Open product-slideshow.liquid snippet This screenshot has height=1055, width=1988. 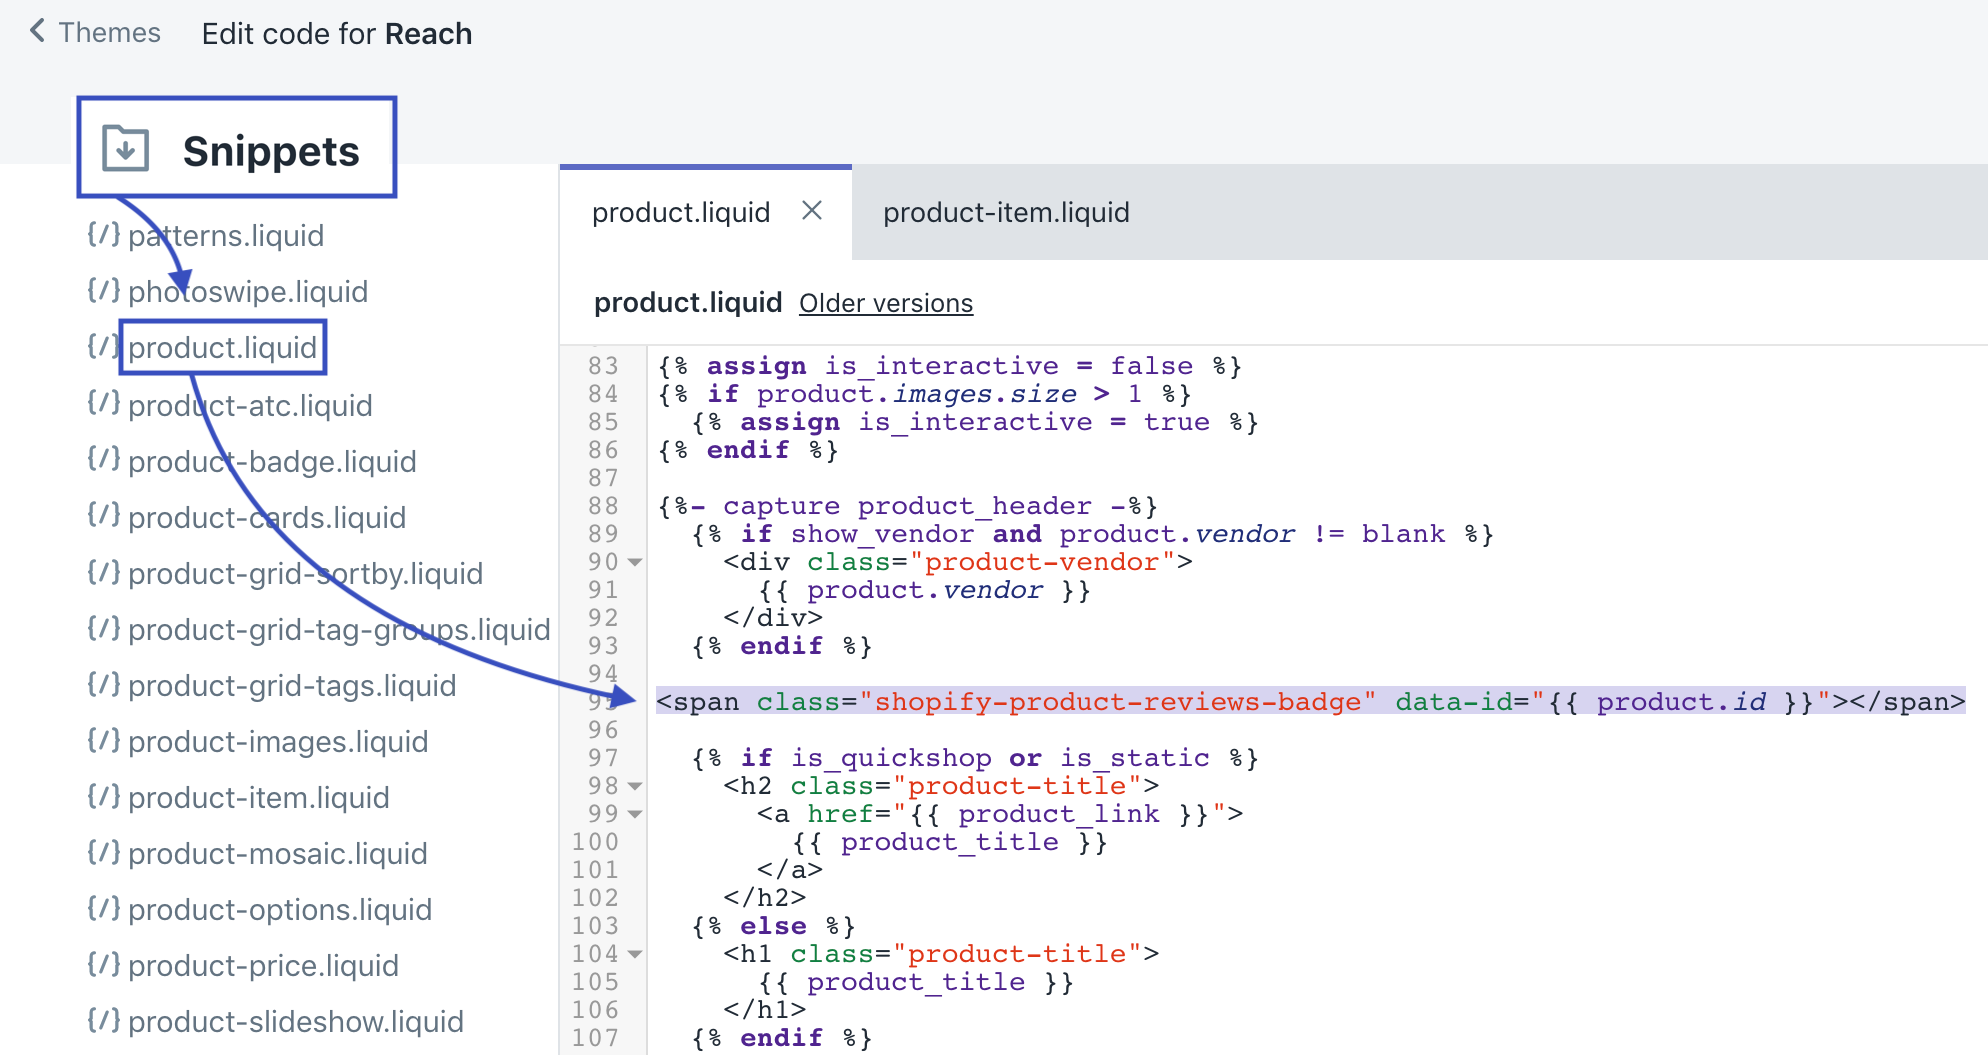[296, 1021]
